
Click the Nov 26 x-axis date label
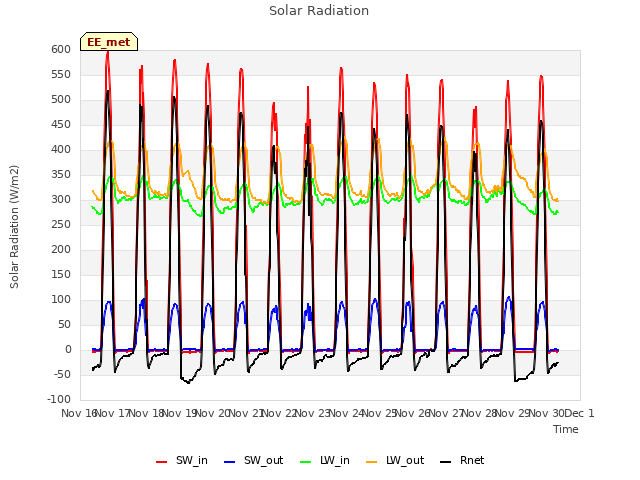413,413
